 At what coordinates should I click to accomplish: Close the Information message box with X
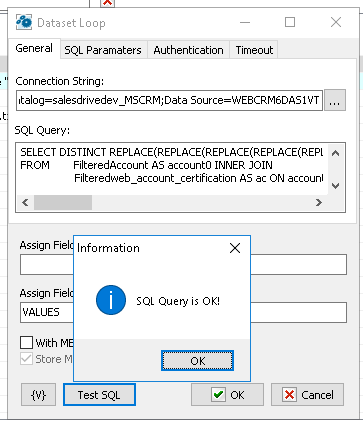pos(235,248)
